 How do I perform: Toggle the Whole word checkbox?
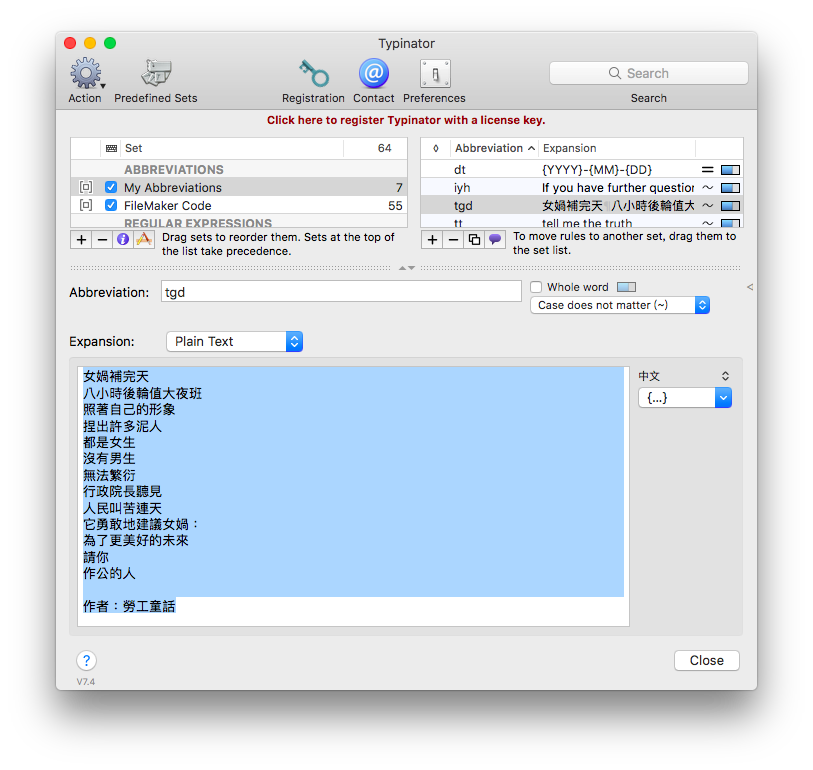pyautogui.click(x=536, y=287)
